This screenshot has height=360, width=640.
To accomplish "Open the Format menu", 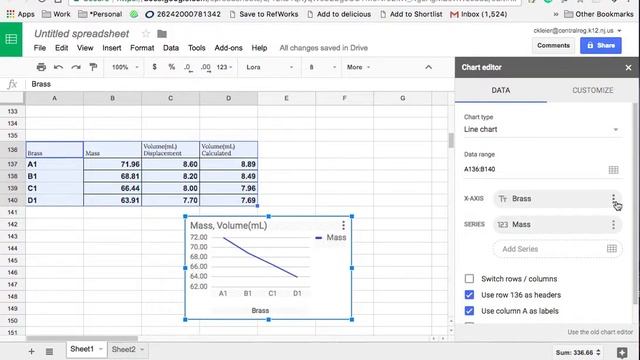I will [142, 48].
